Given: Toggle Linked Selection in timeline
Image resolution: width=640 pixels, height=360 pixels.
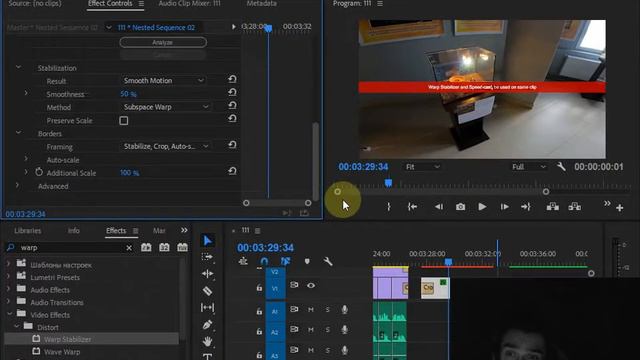Looking at the screenshot, I should 285,261.
